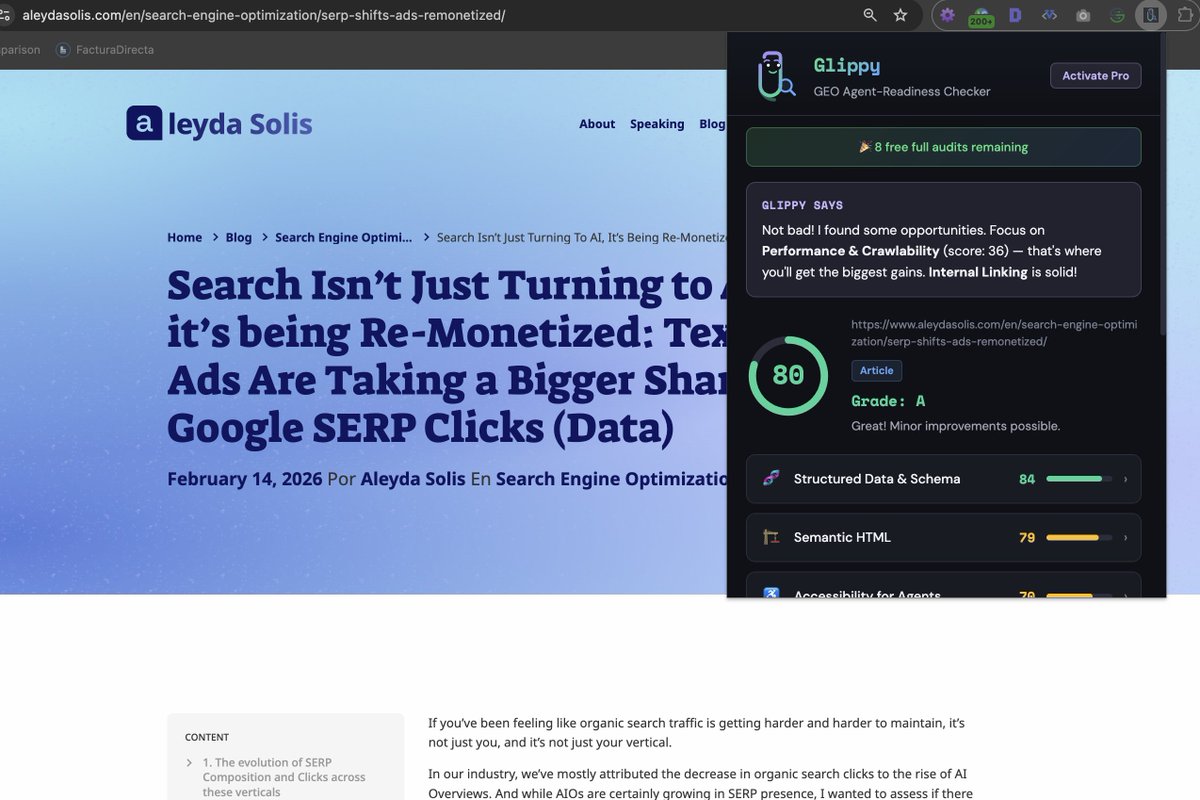Open the About menu item

tap(597, 124)
